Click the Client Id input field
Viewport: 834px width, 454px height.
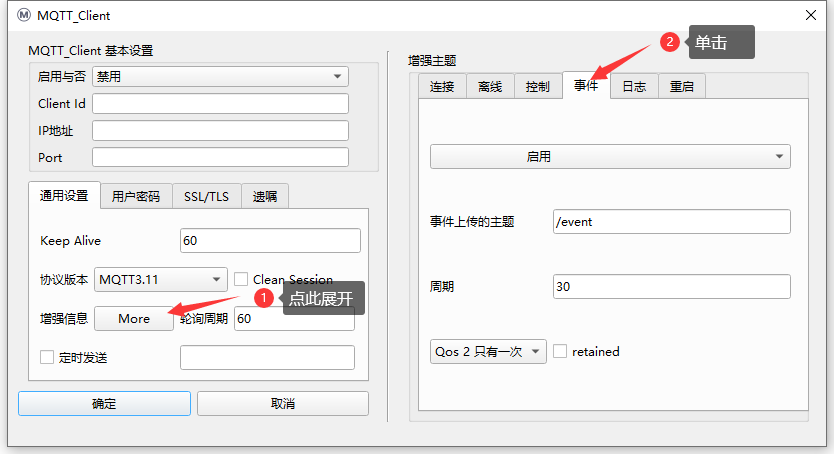pos(220,104)
